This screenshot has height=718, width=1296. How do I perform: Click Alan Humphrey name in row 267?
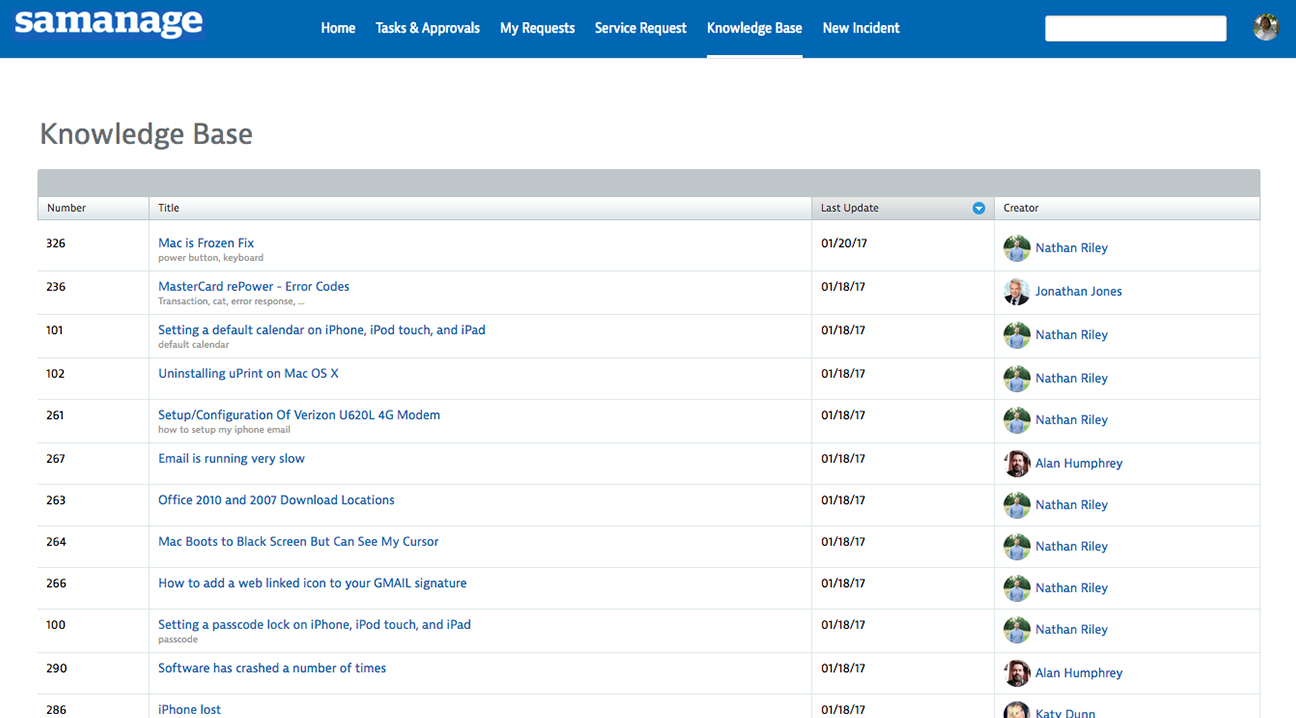[x=1079, y=464]
